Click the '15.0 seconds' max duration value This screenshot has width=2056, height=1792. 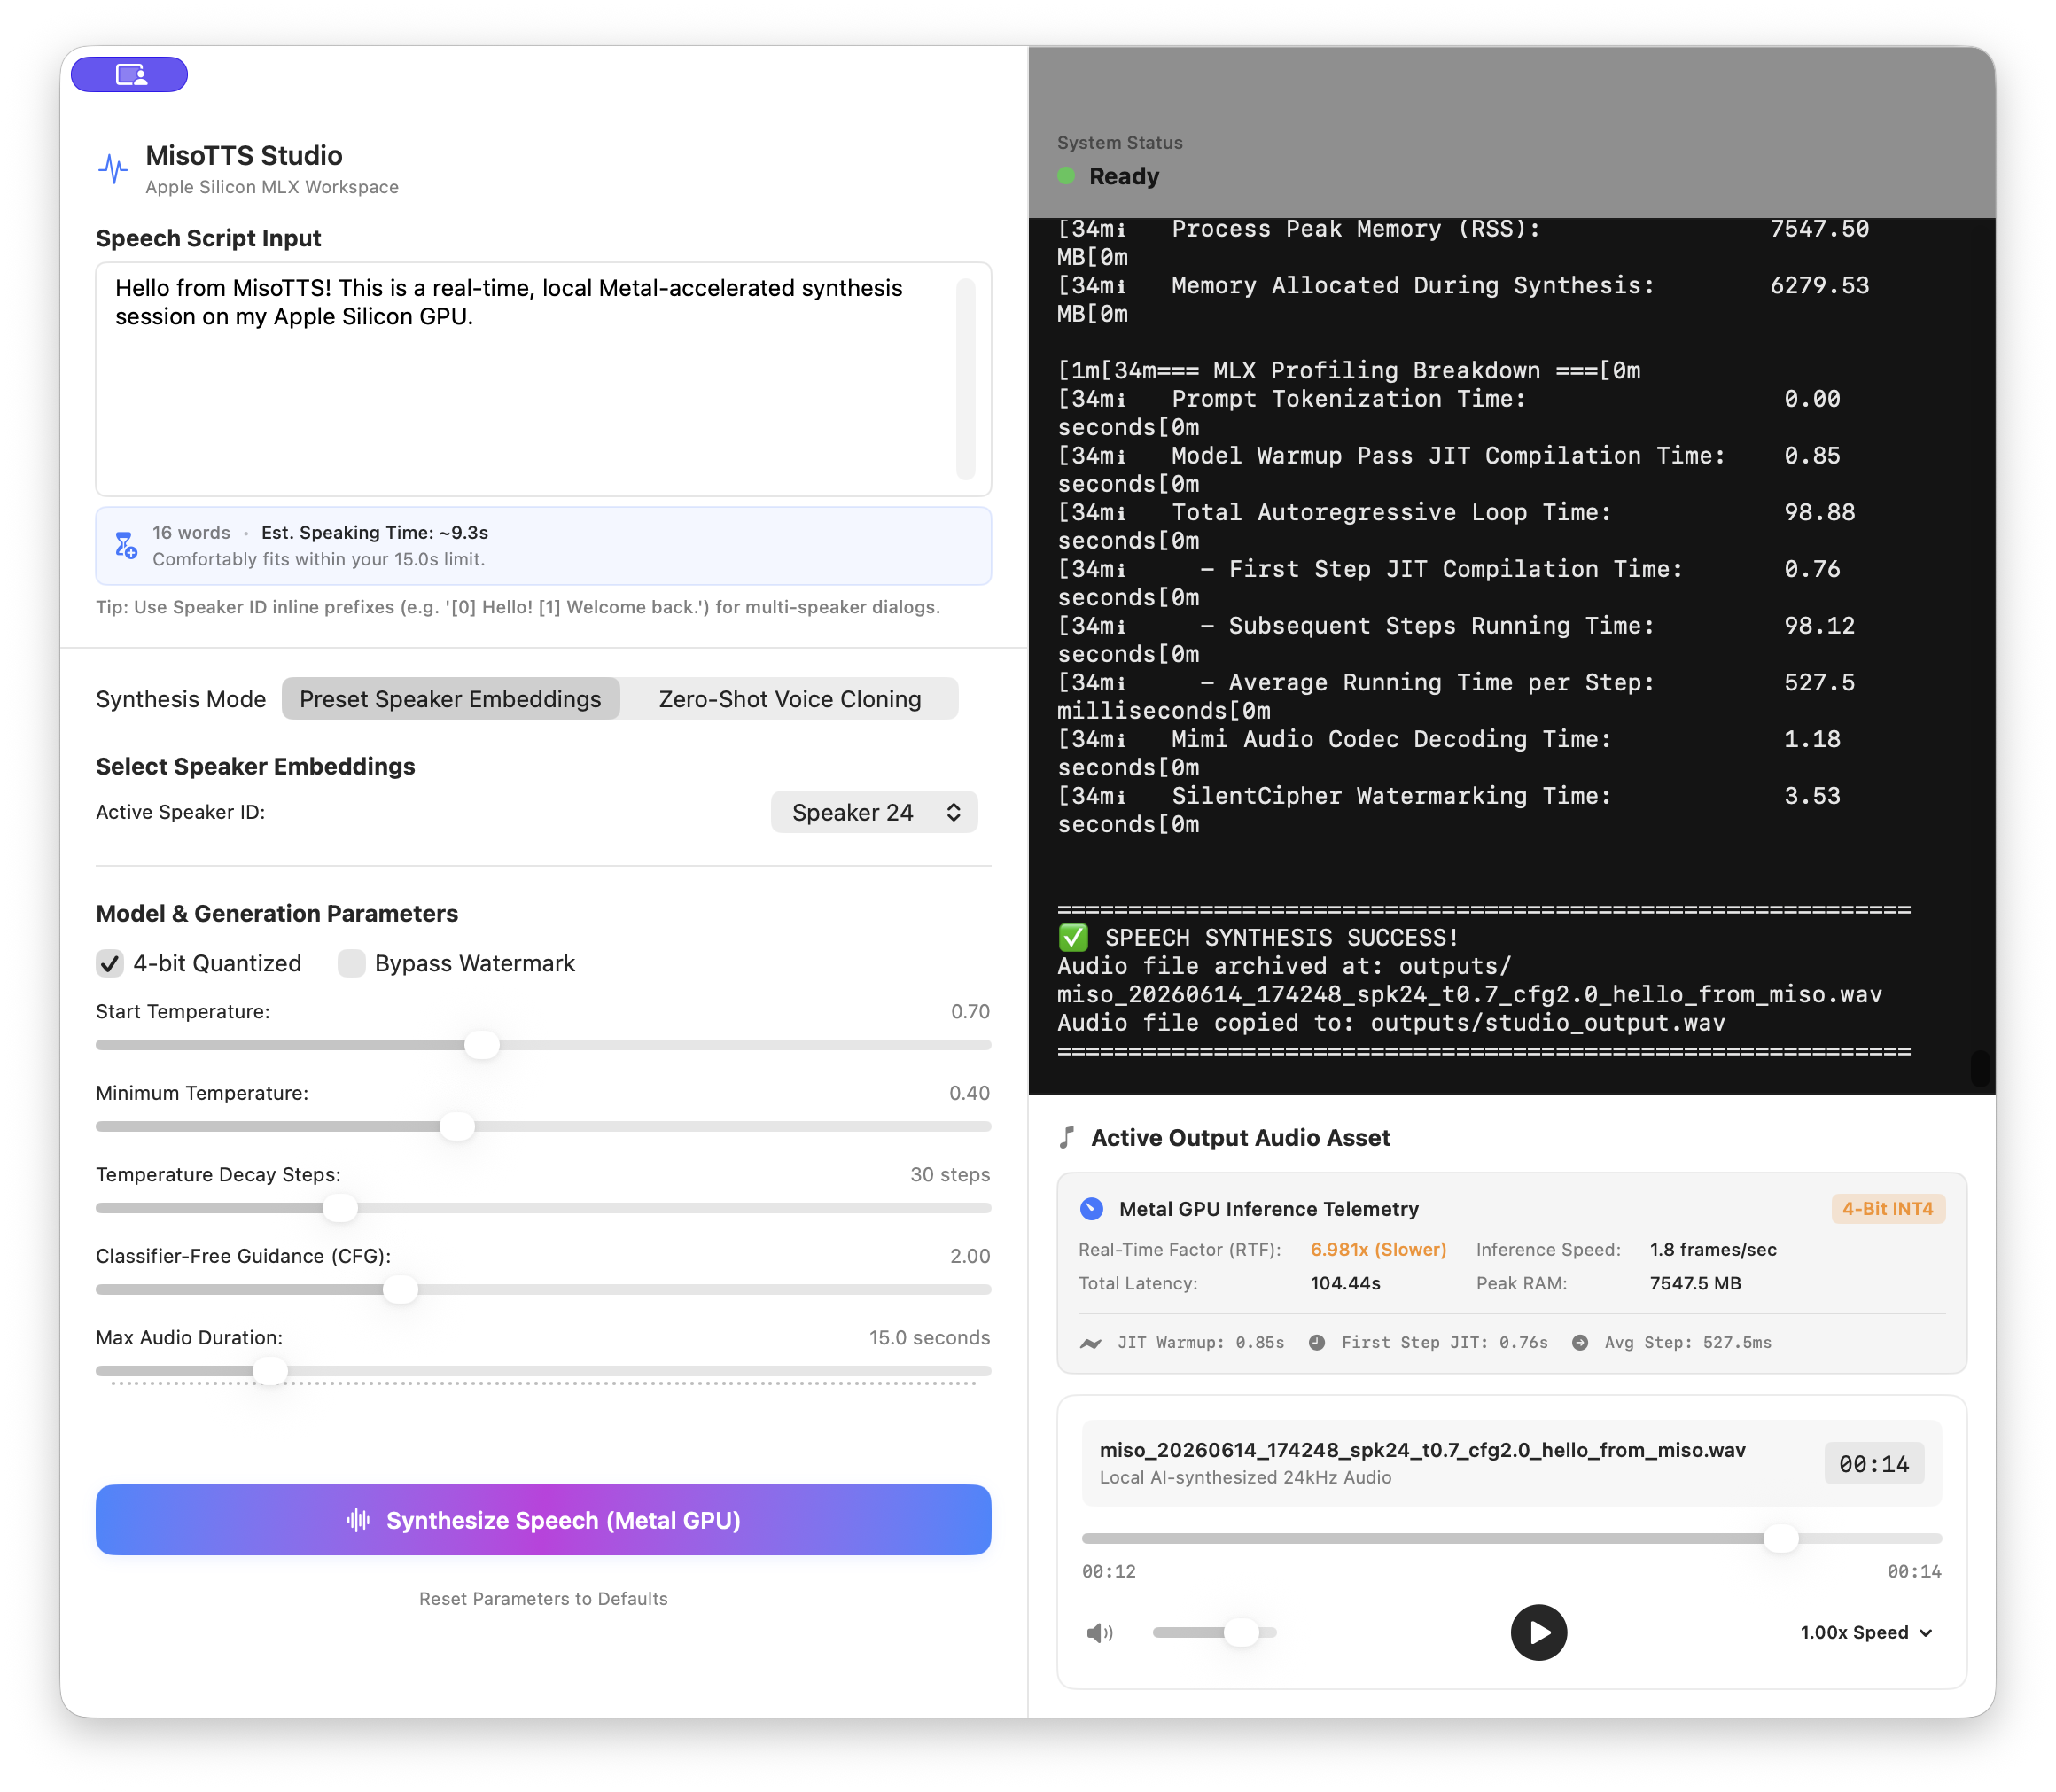click(929, 1337)
